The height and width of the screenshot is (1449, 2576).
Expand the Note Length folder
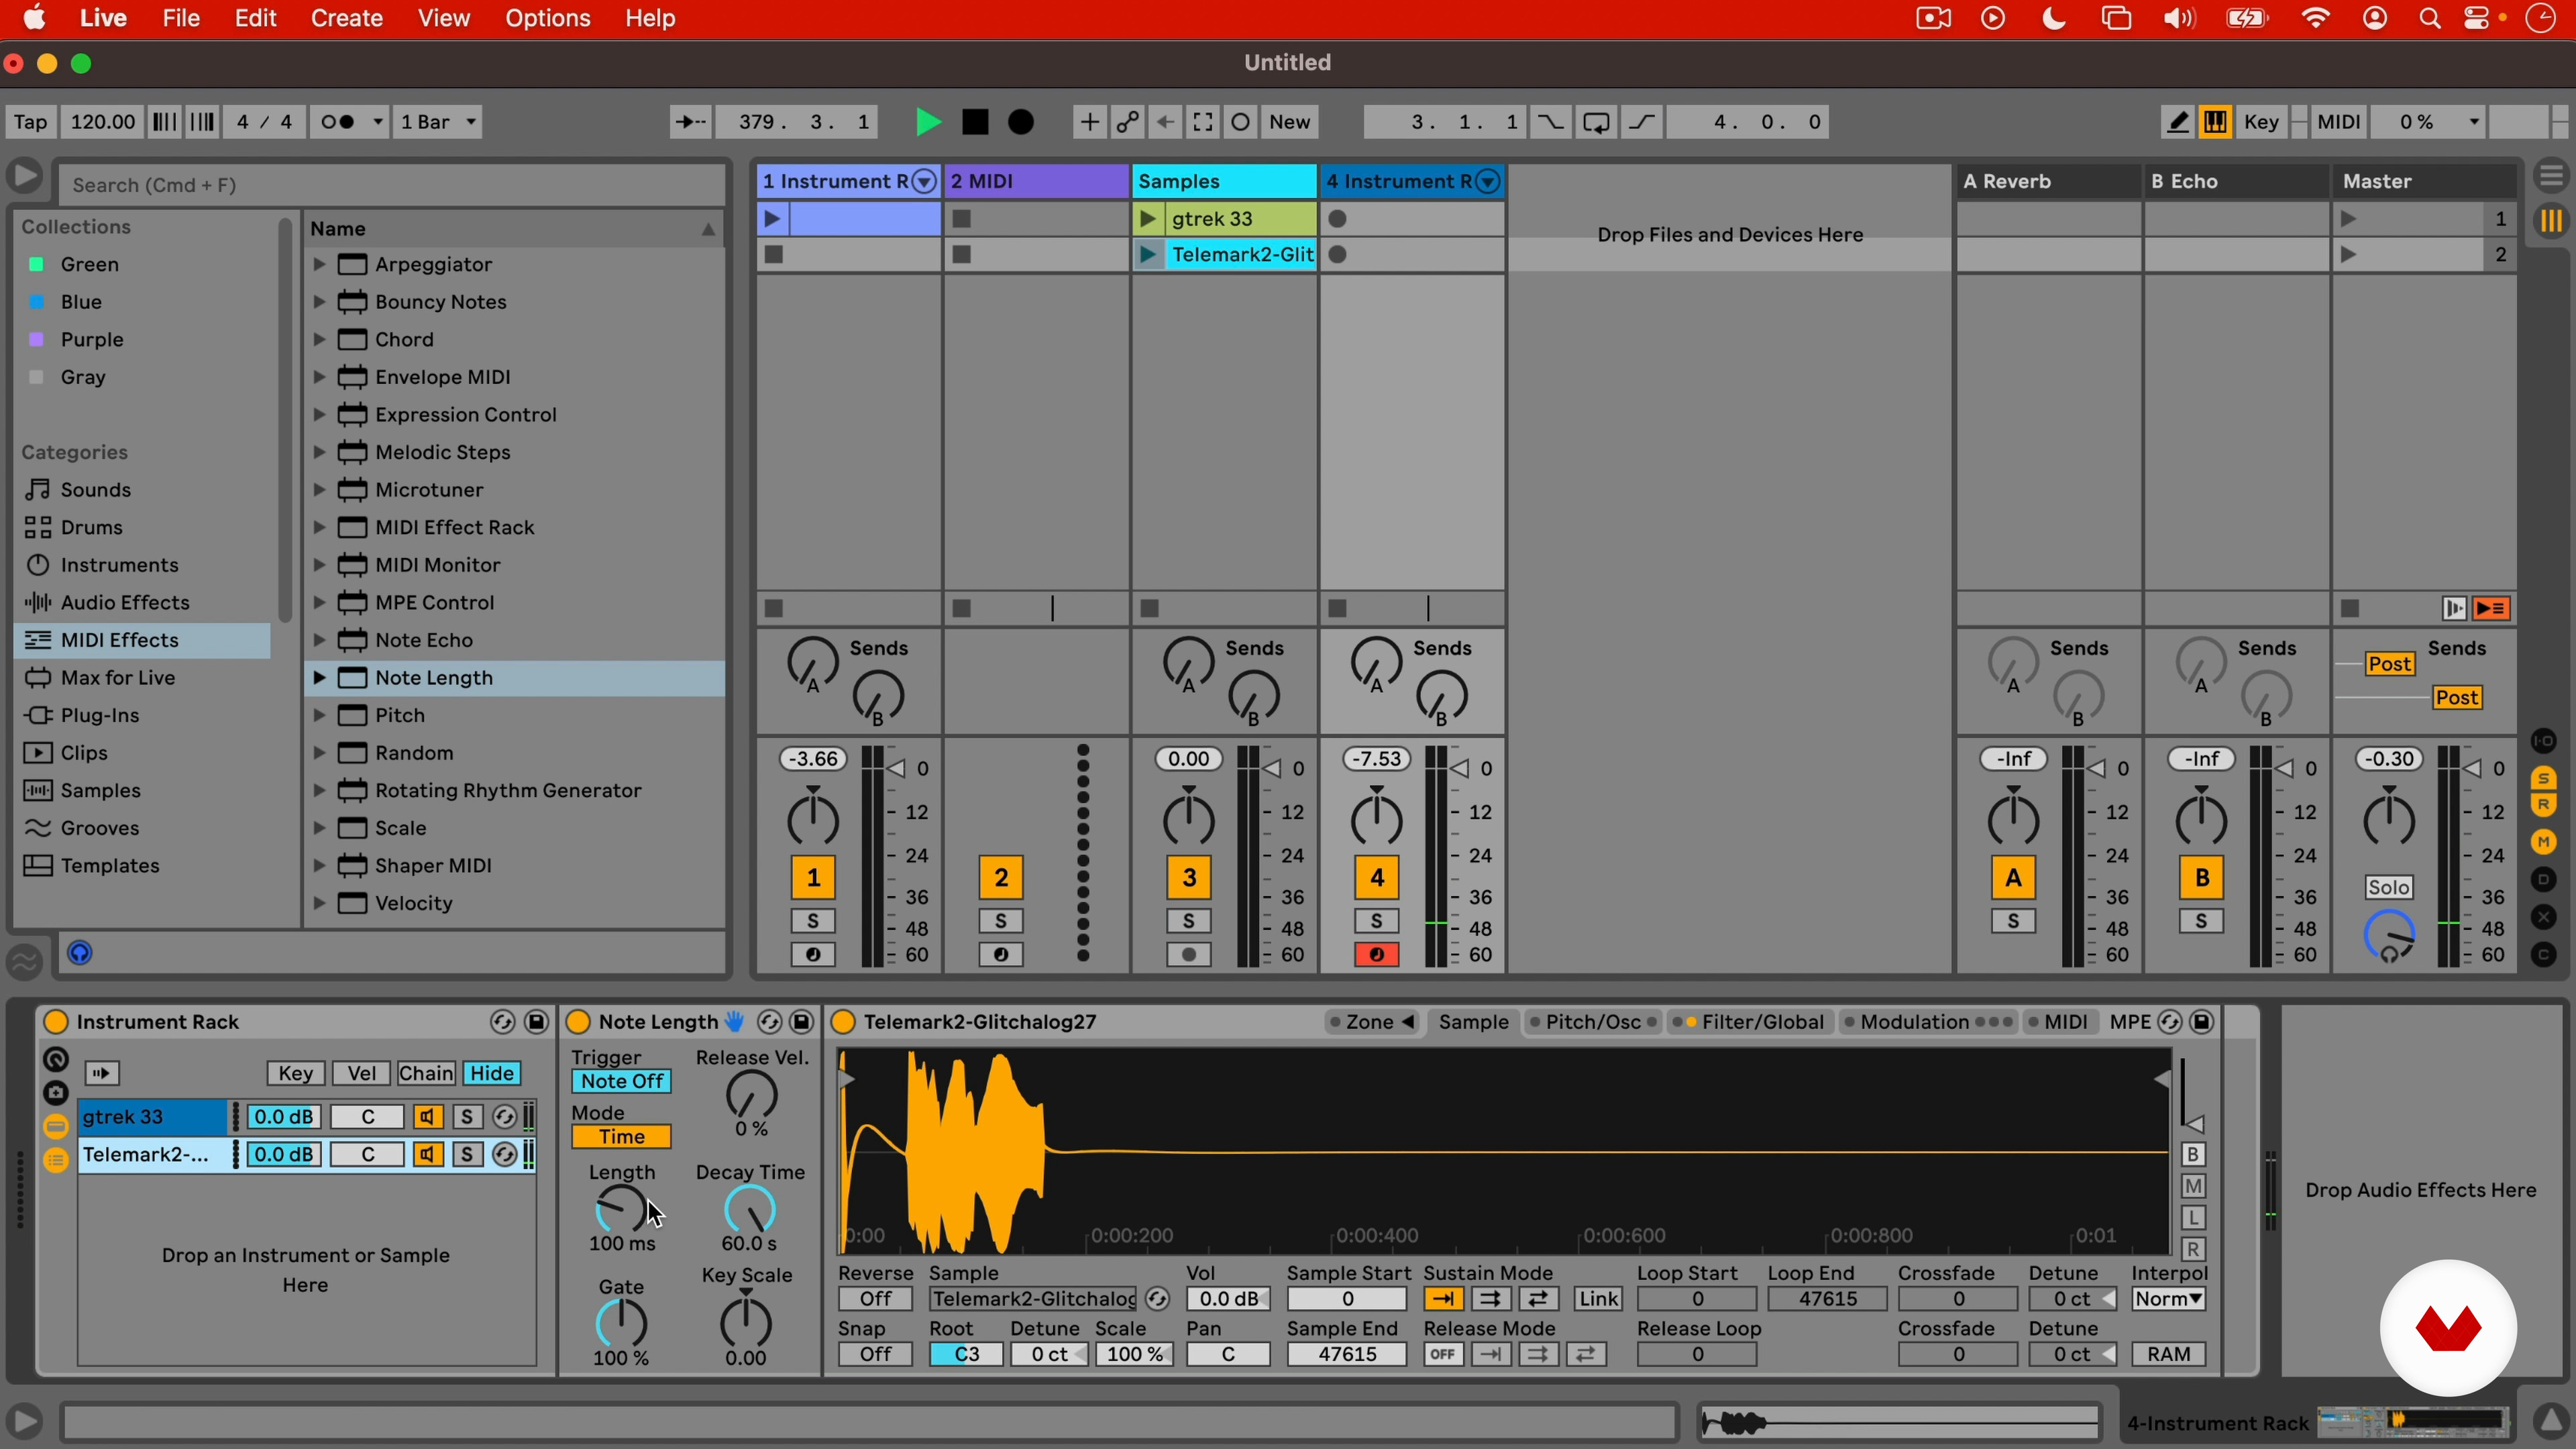(x=319, y=677)
